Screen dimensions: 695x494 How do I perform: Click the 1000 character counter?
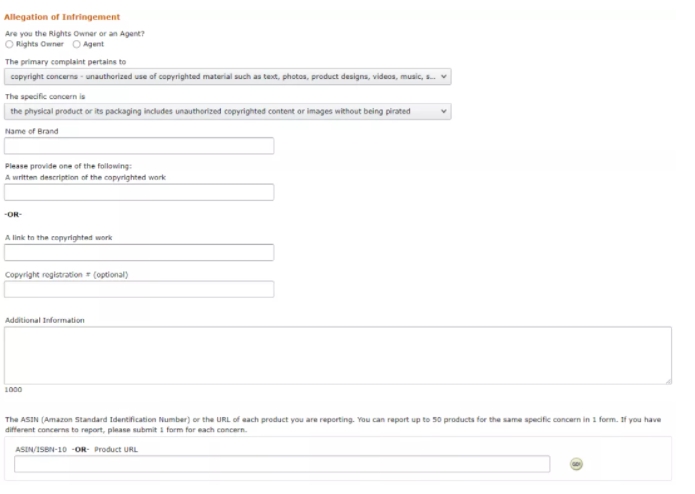[x=13, y=390]
